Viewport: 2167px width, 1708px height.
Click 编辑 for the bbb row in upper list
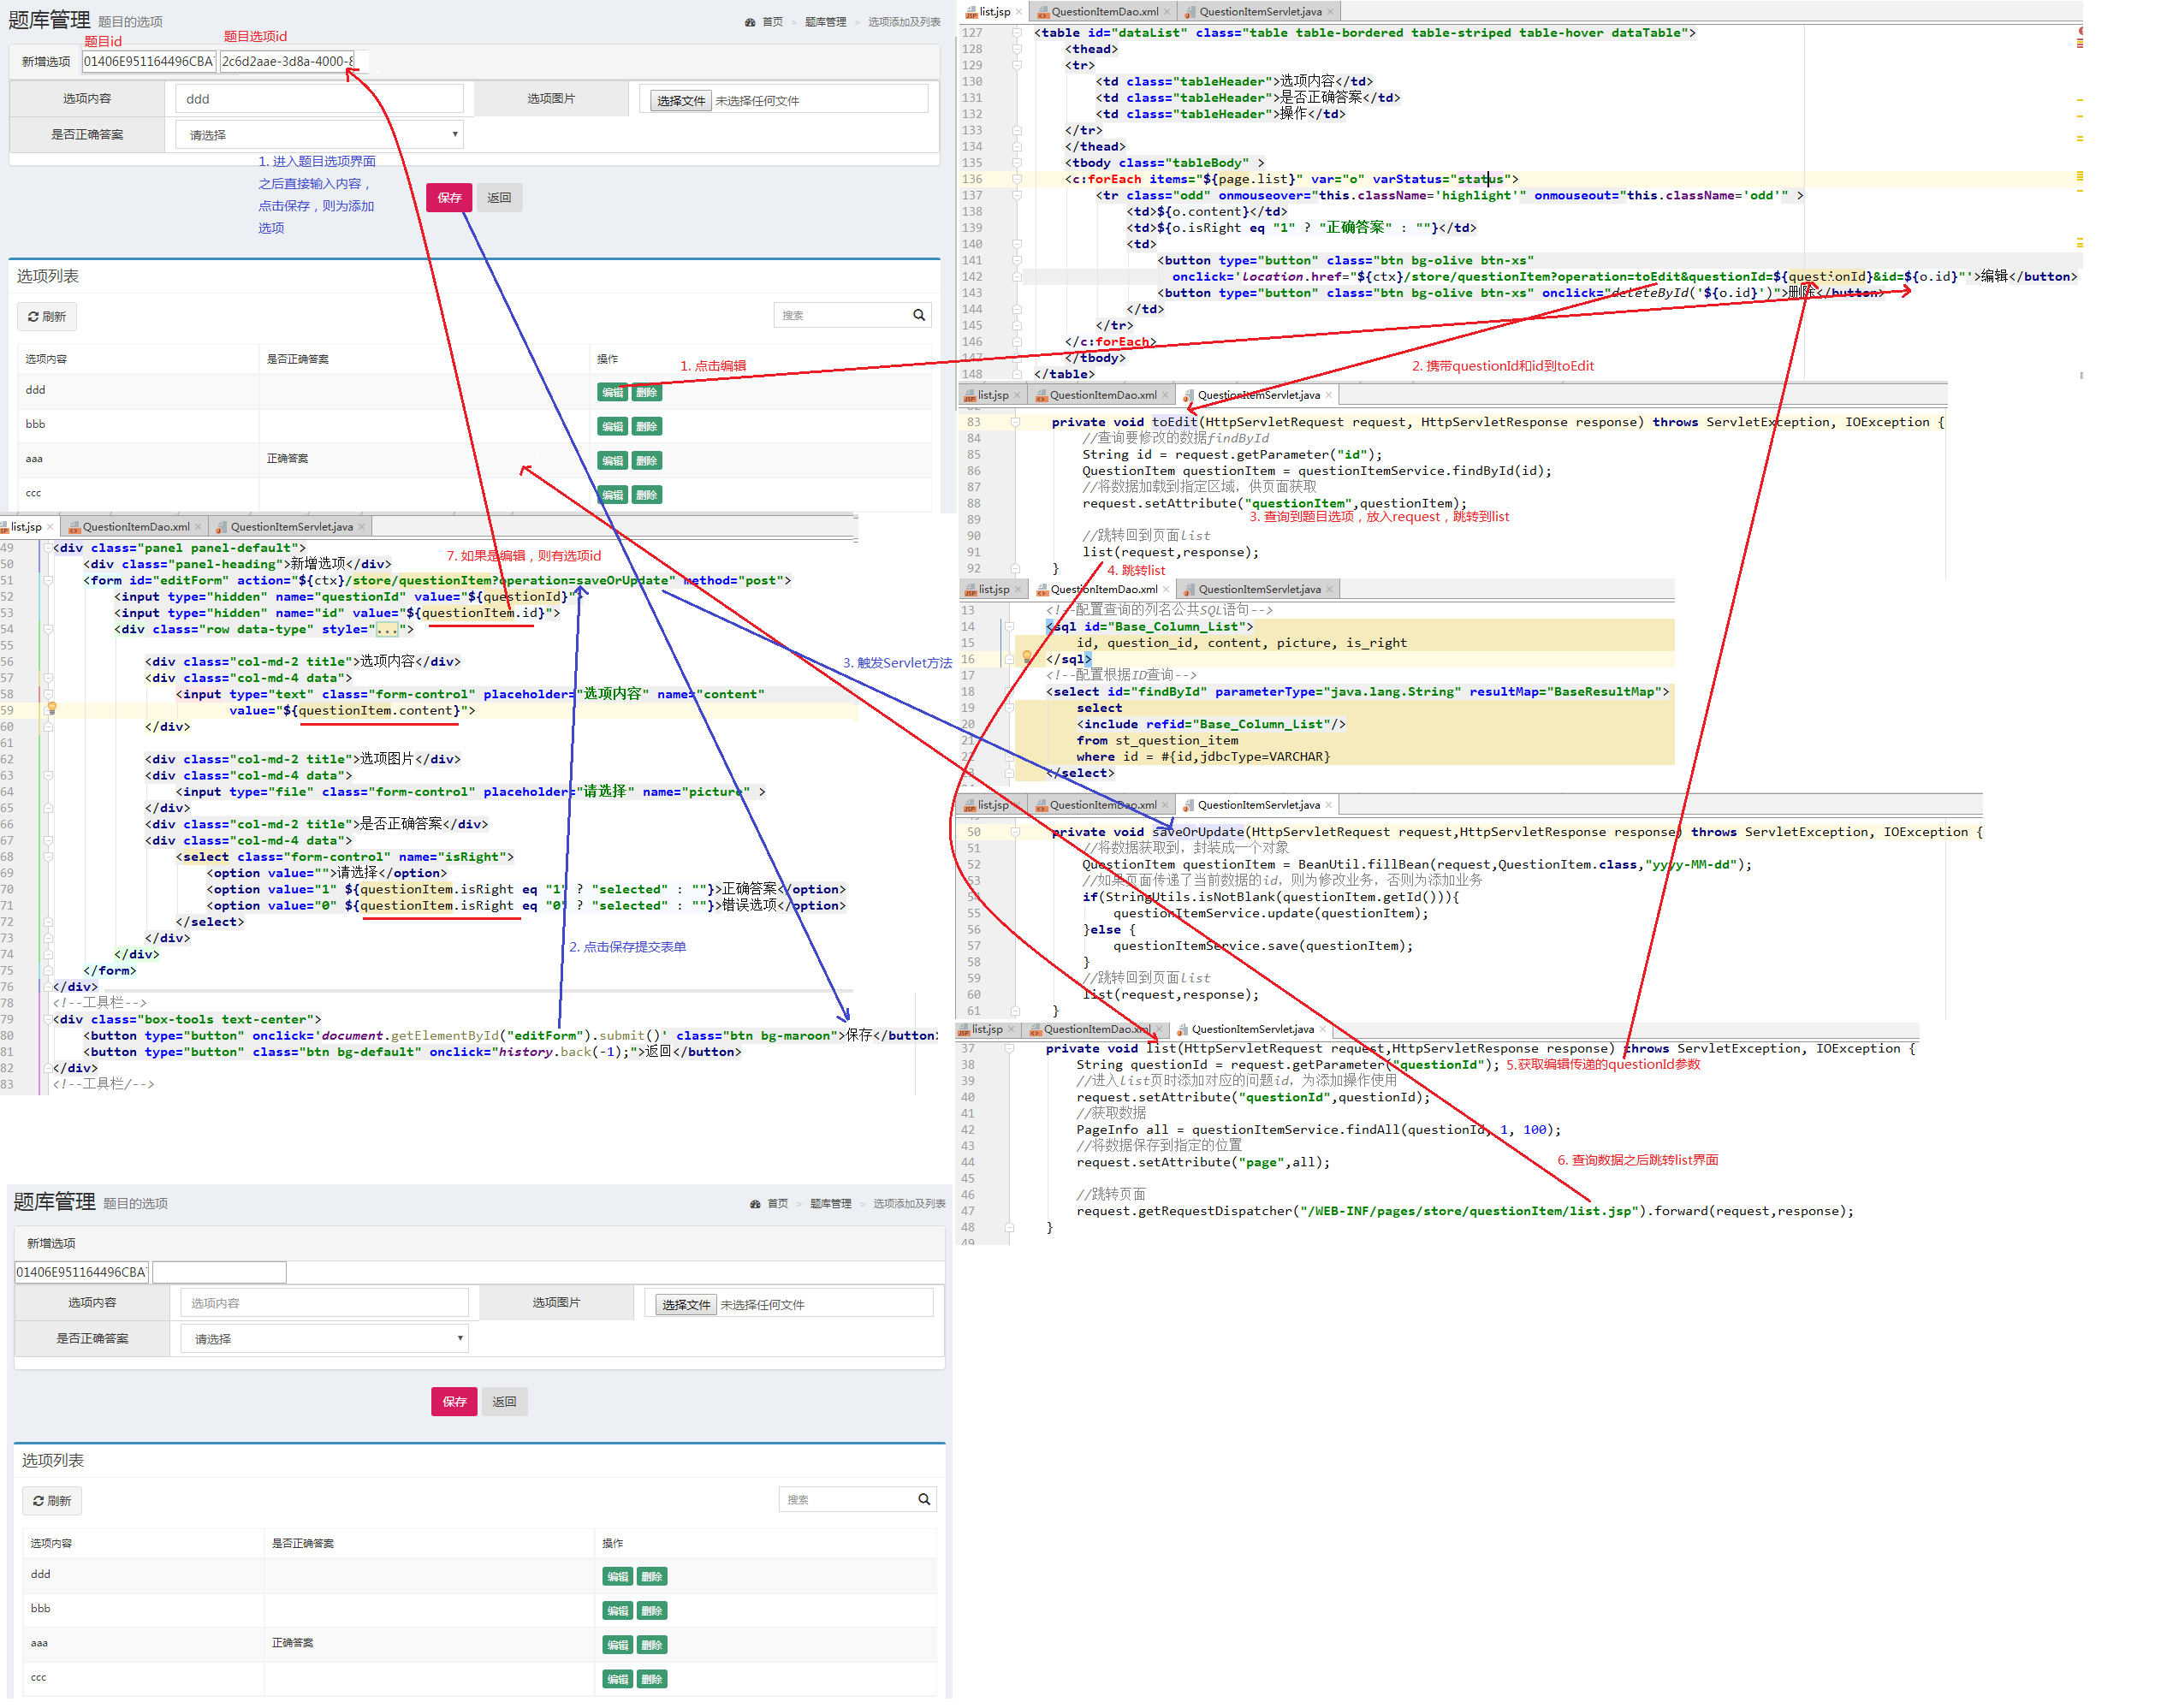613,427
